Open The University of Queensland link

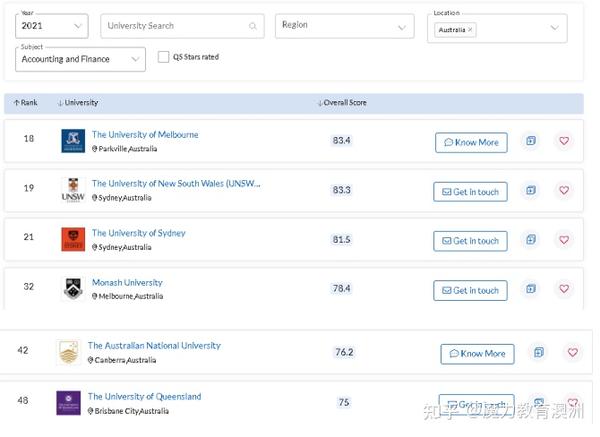(144, 396)
